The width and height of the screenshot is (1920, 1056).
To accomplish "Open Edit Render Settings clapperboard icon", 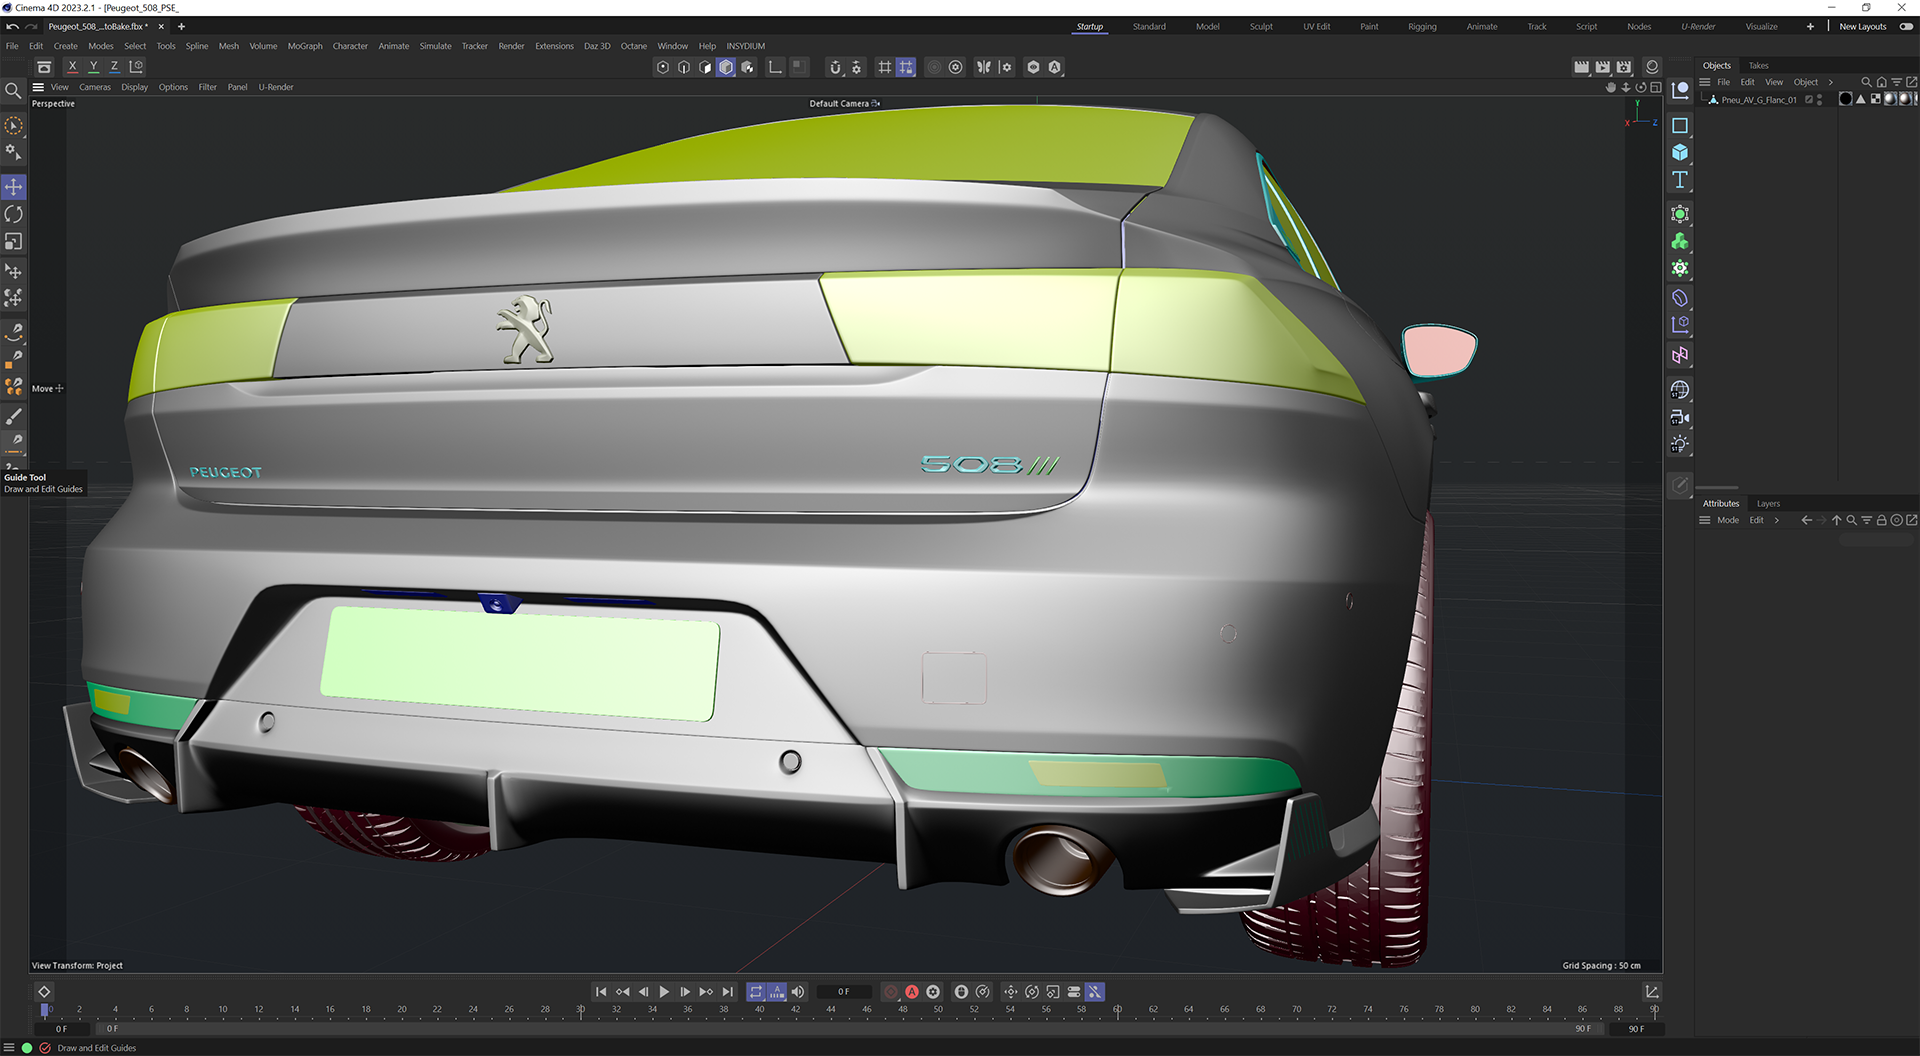I will (x=1624, y=67).
